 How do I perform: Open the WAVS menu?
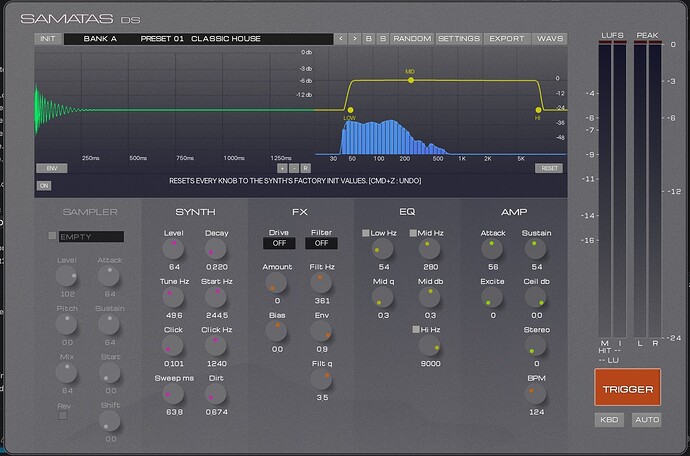(550, 39)
